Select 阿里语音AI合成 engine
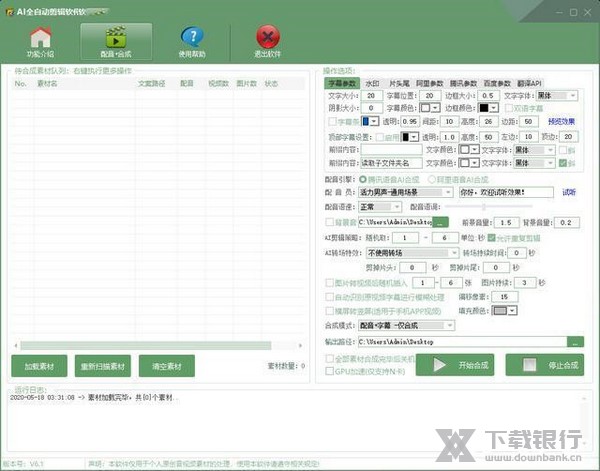Image resolution: width=600 pixels, height=471 pixels. pyautogui.click(x=432, y=179)
